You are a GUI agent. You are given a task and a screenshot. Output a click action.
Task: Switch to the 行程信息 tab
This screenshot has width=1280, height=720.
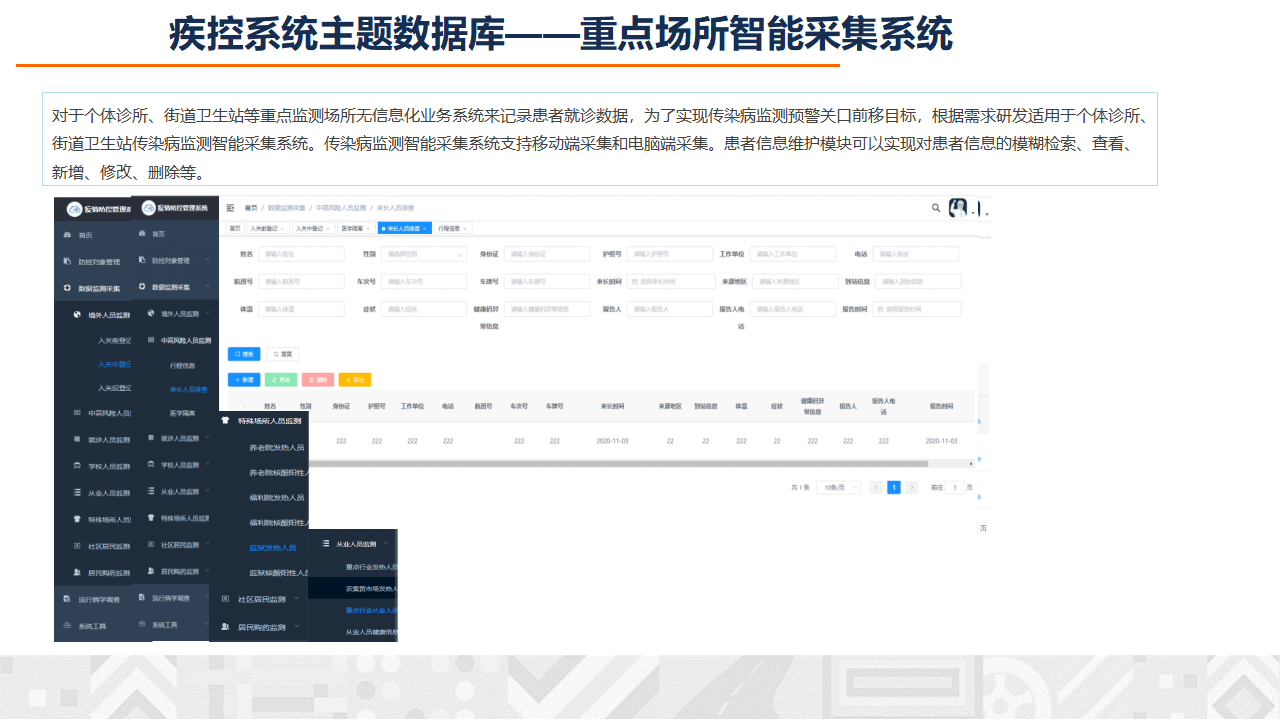(453, 228)
